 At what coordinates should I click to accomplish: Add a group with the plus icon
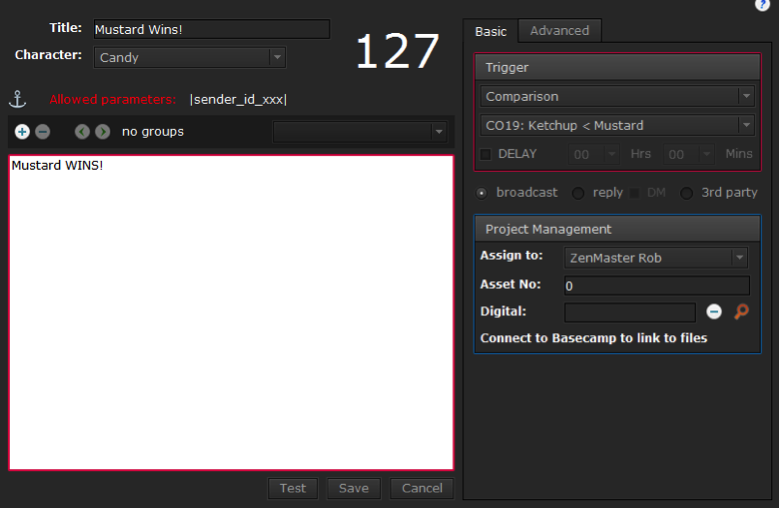coord(22,132)
